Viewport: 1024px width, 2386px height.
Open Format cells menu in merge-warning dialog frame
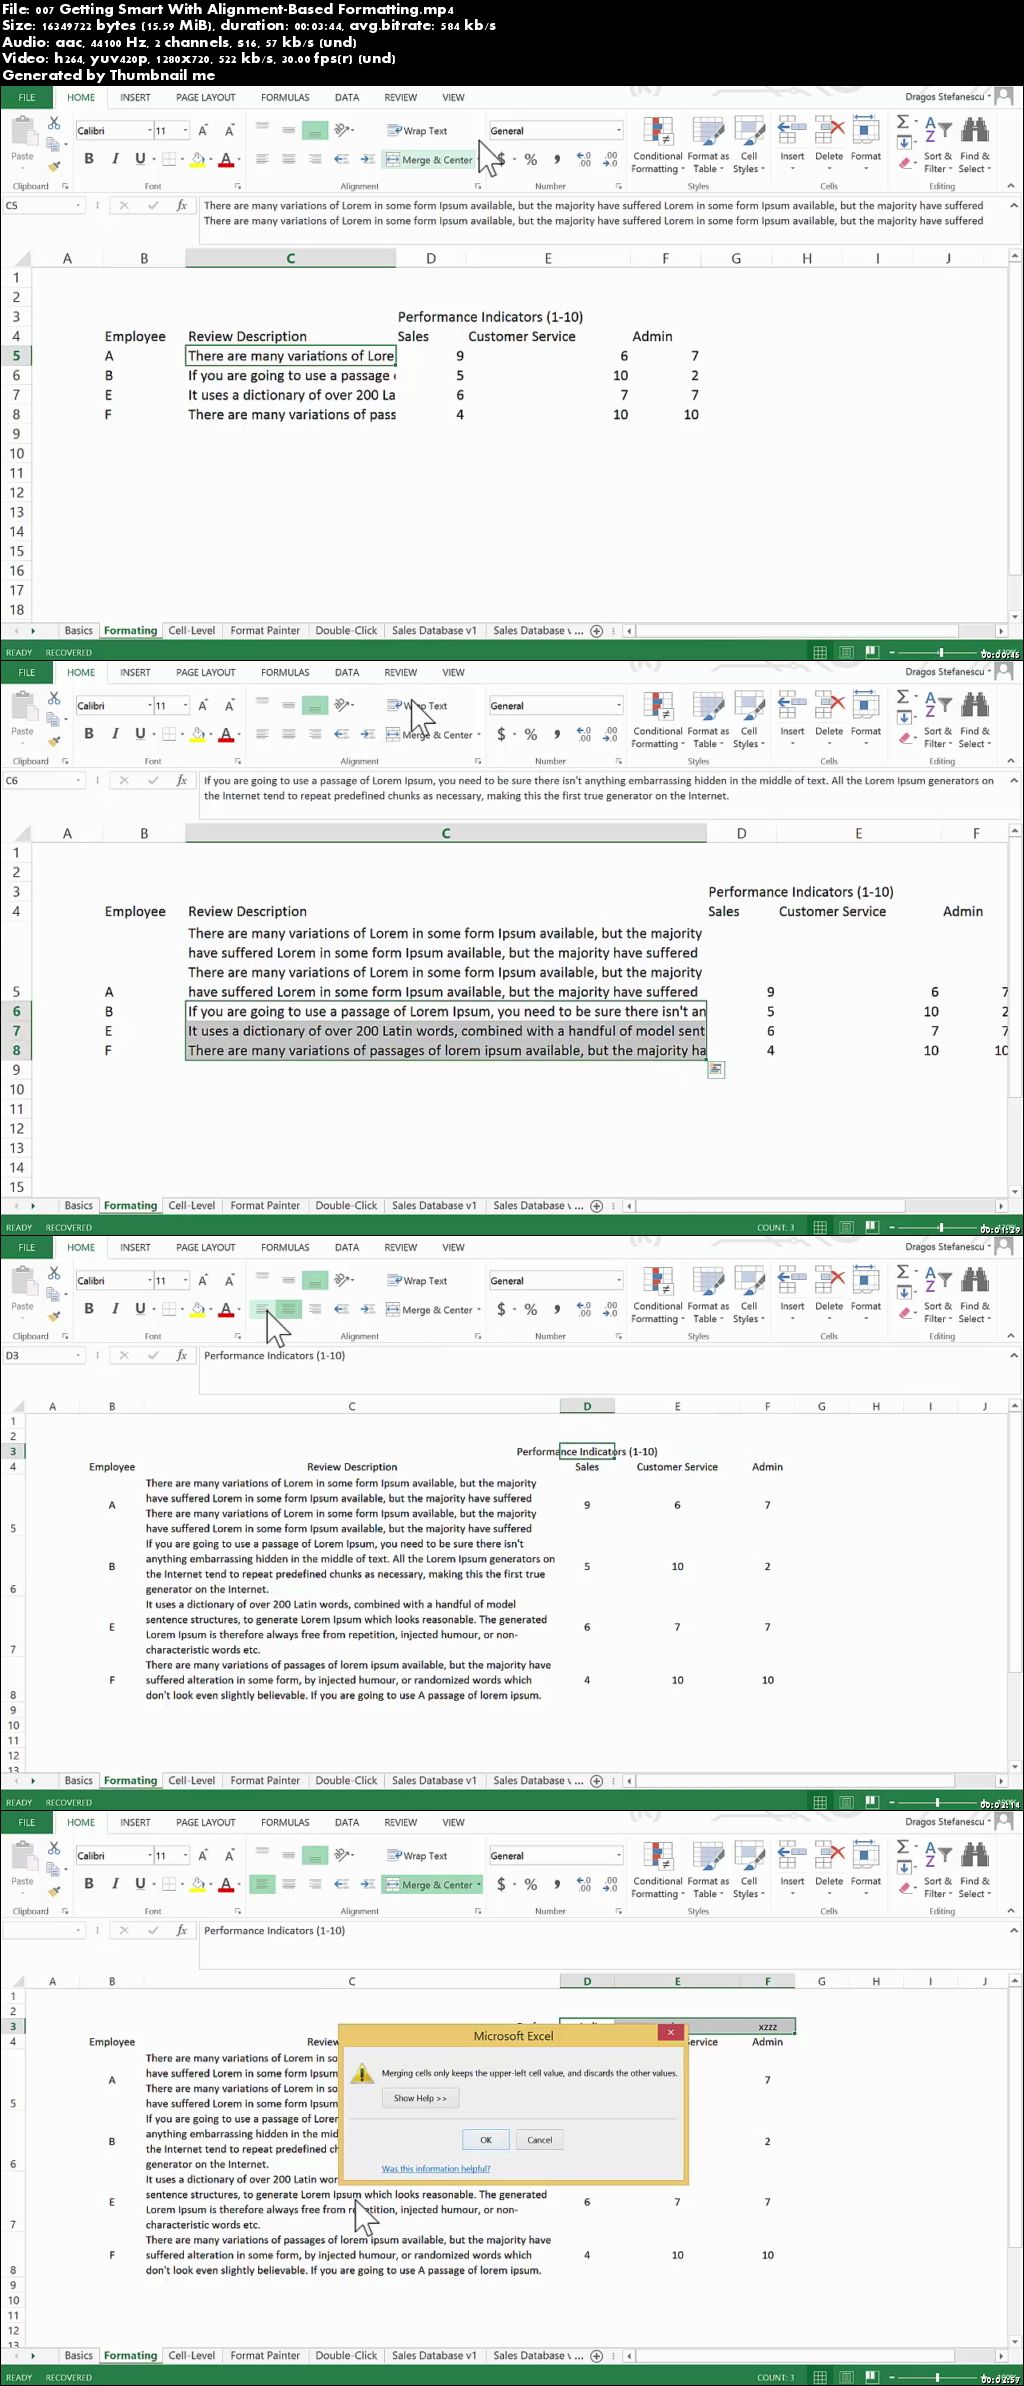coord(866,1869)
